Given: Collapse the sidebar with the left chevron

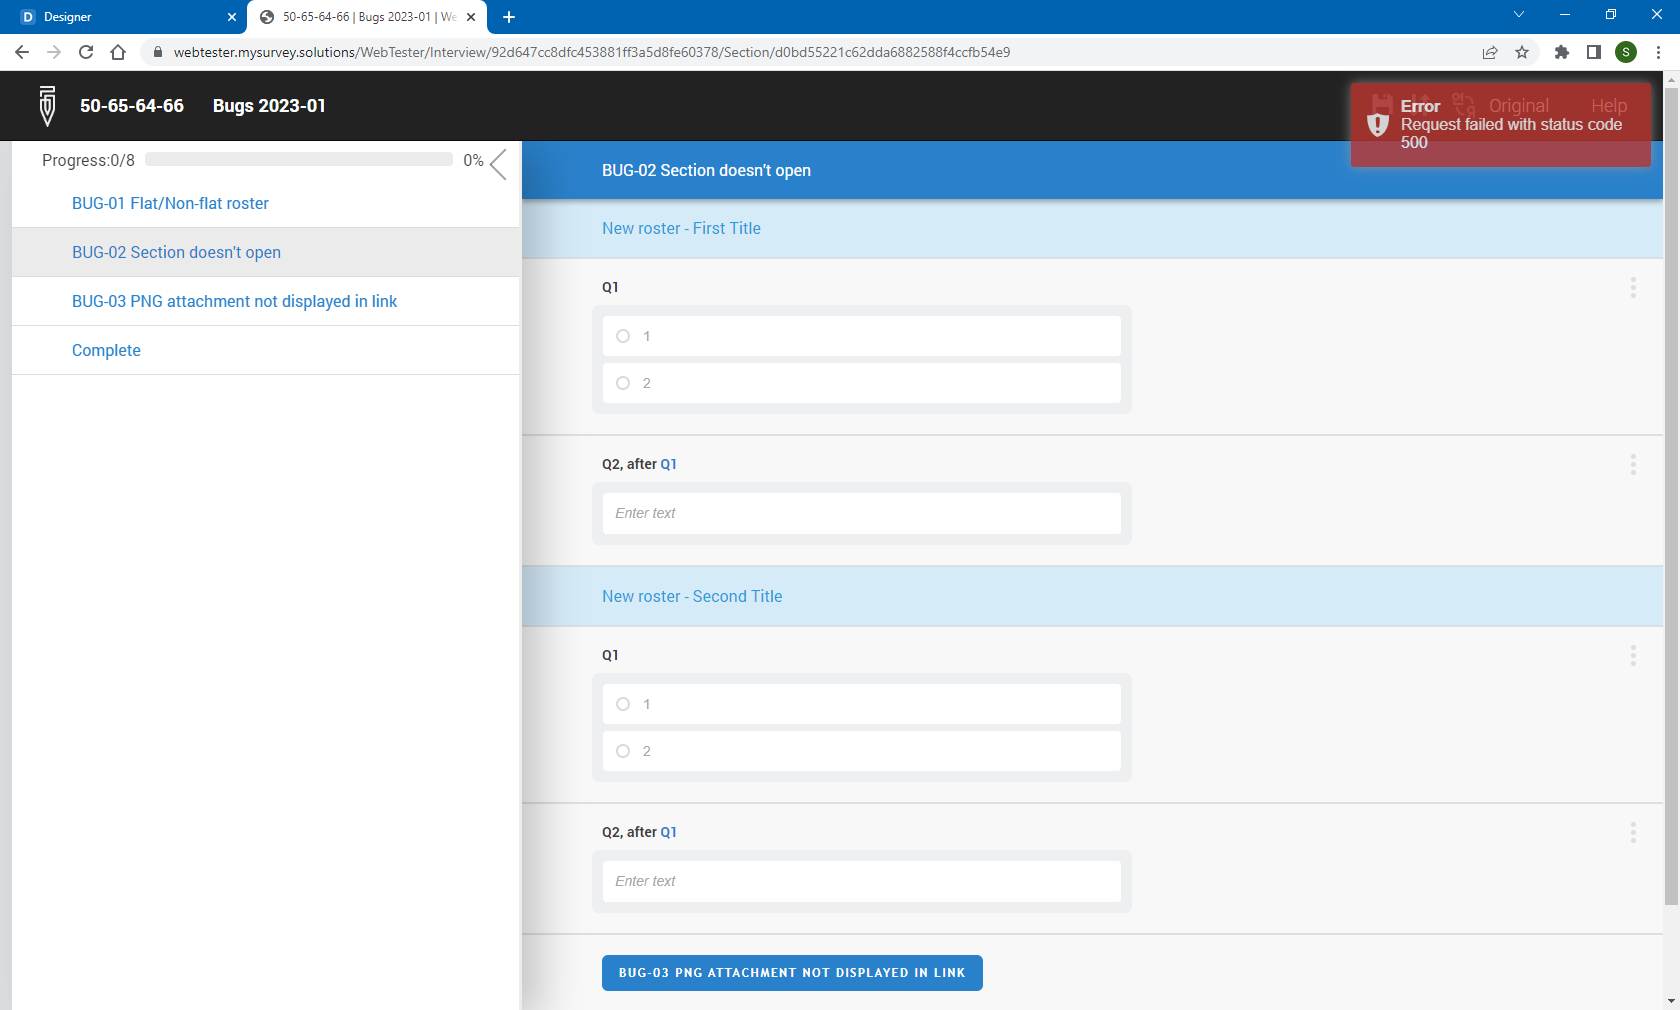Looking at the screenshot, I should point(499,164).
